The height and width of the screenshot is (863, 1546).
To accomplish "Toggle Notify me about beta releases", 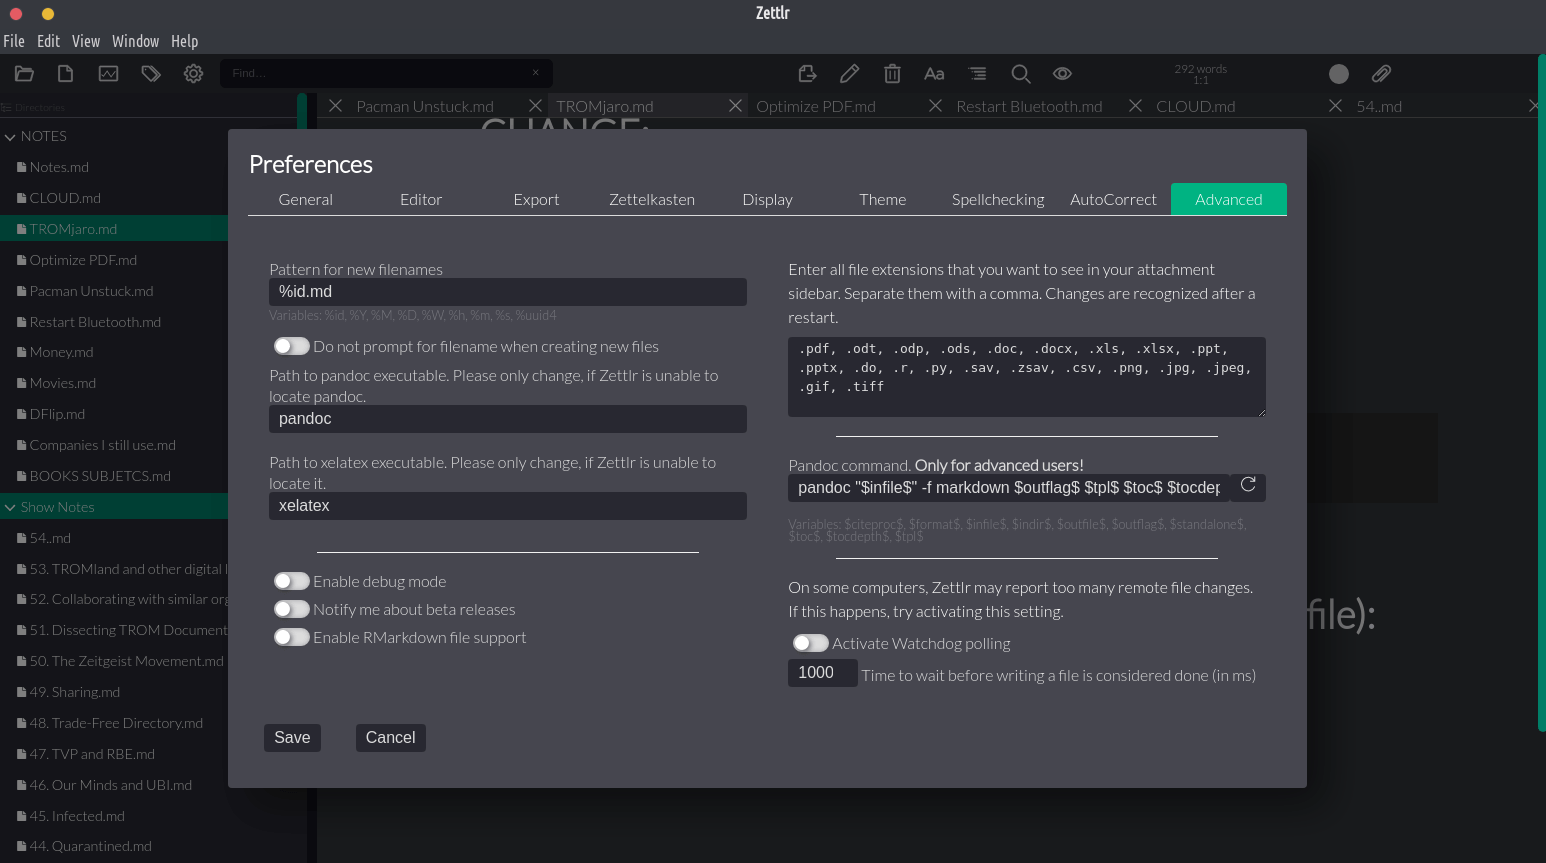I will 291,609.
